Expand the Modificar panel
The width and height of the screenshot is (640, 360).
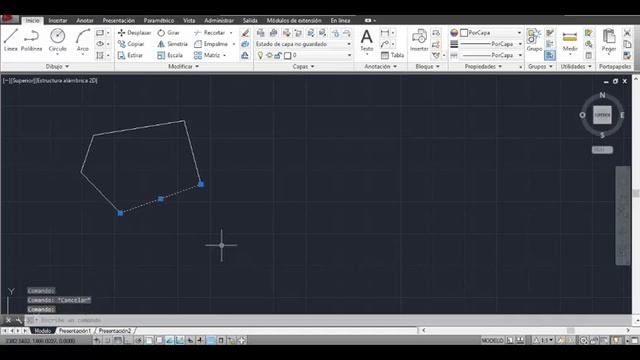[x=183, y=66]
